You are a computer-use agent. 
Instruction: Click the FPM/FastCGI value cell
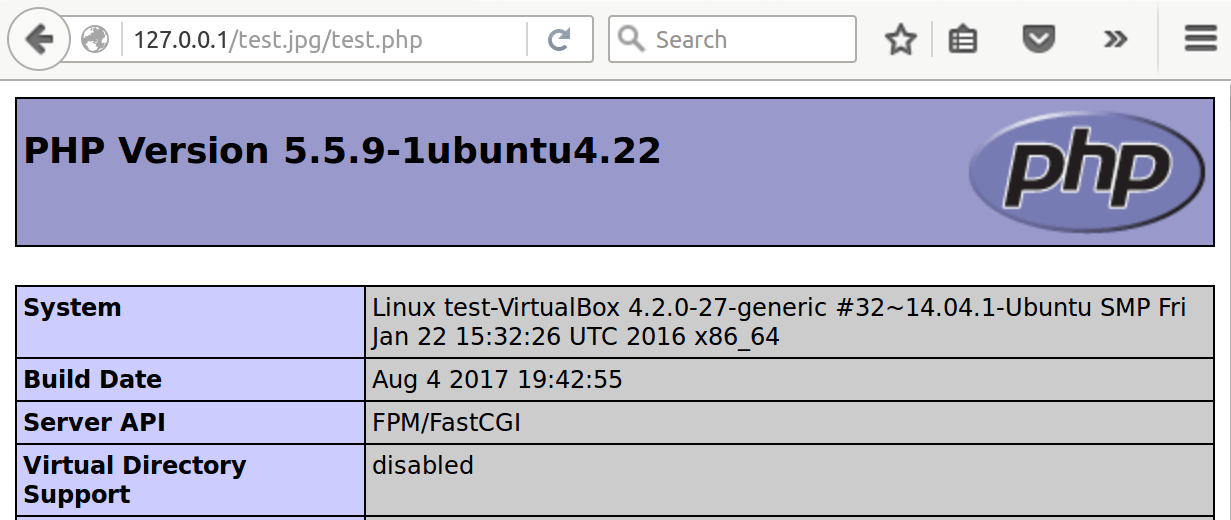(446, 423)
